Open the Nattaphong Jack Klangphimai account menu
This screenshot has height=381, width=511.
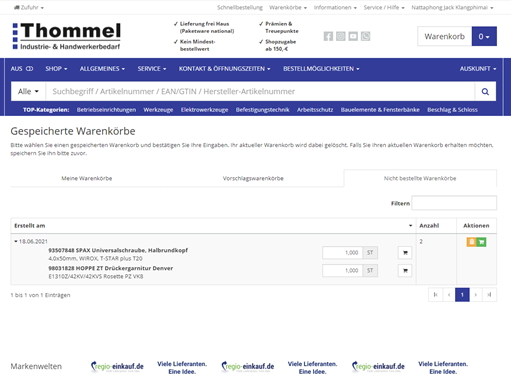pos(452,7)
